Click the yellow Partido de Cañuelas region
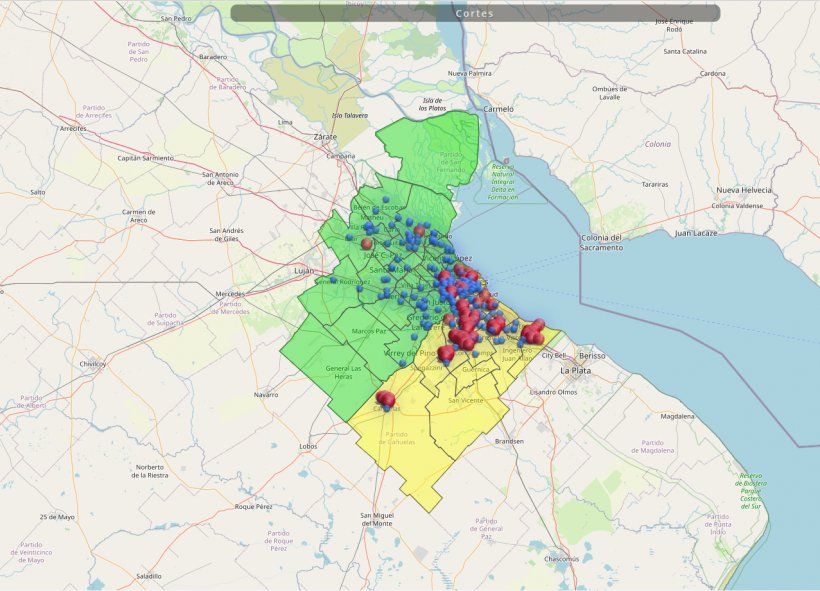This screenshot has height=591, width=820. click(x=400, y=438)
